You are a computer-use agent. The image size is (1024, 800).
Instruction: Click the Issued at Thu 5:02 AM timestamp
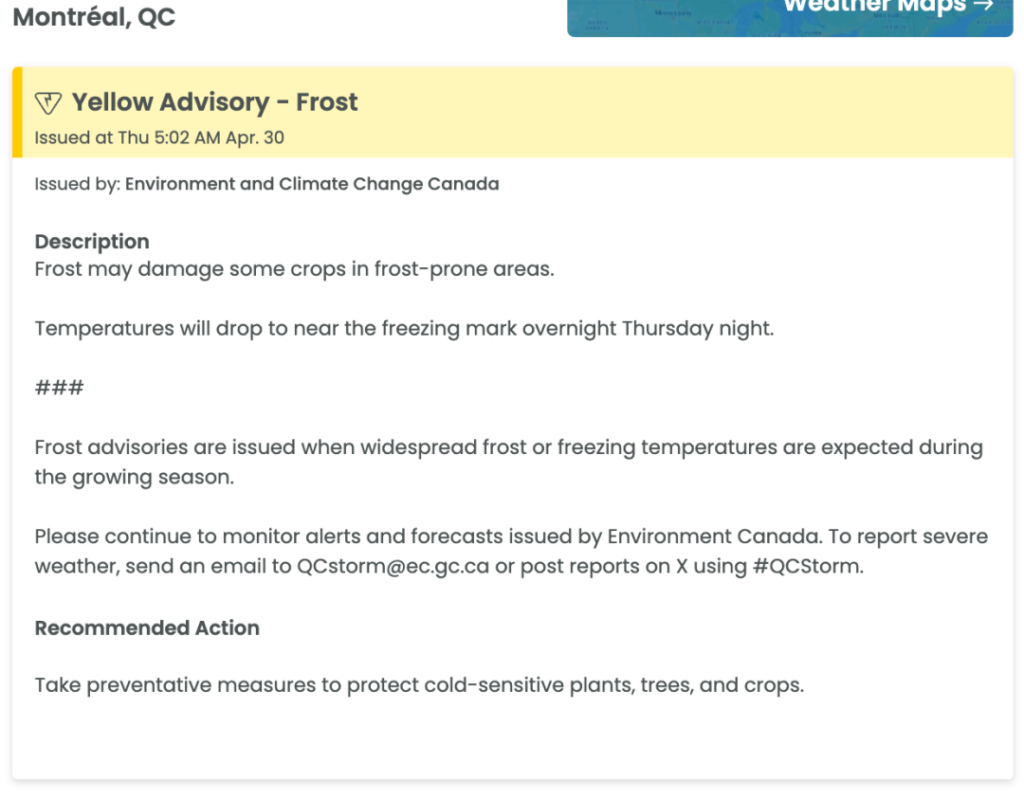tap(159, 138)
